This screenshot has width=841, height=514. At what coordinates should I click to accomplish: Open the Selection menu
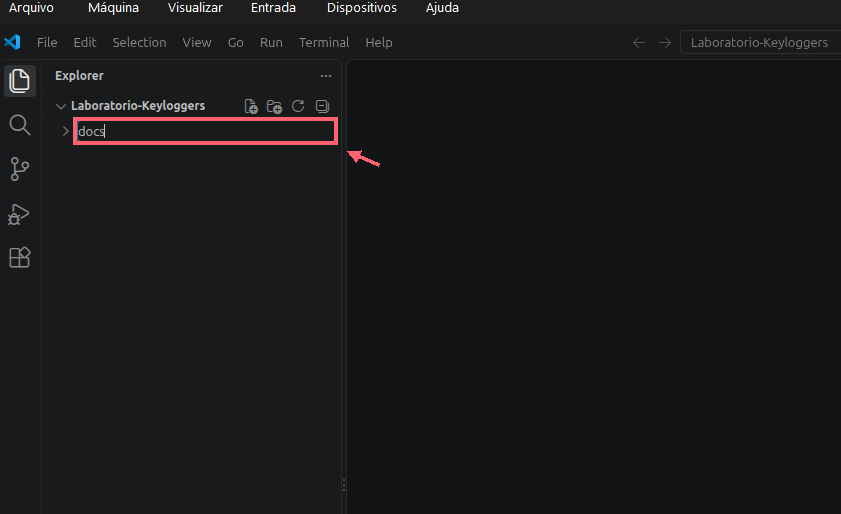[x=139, y=42]
